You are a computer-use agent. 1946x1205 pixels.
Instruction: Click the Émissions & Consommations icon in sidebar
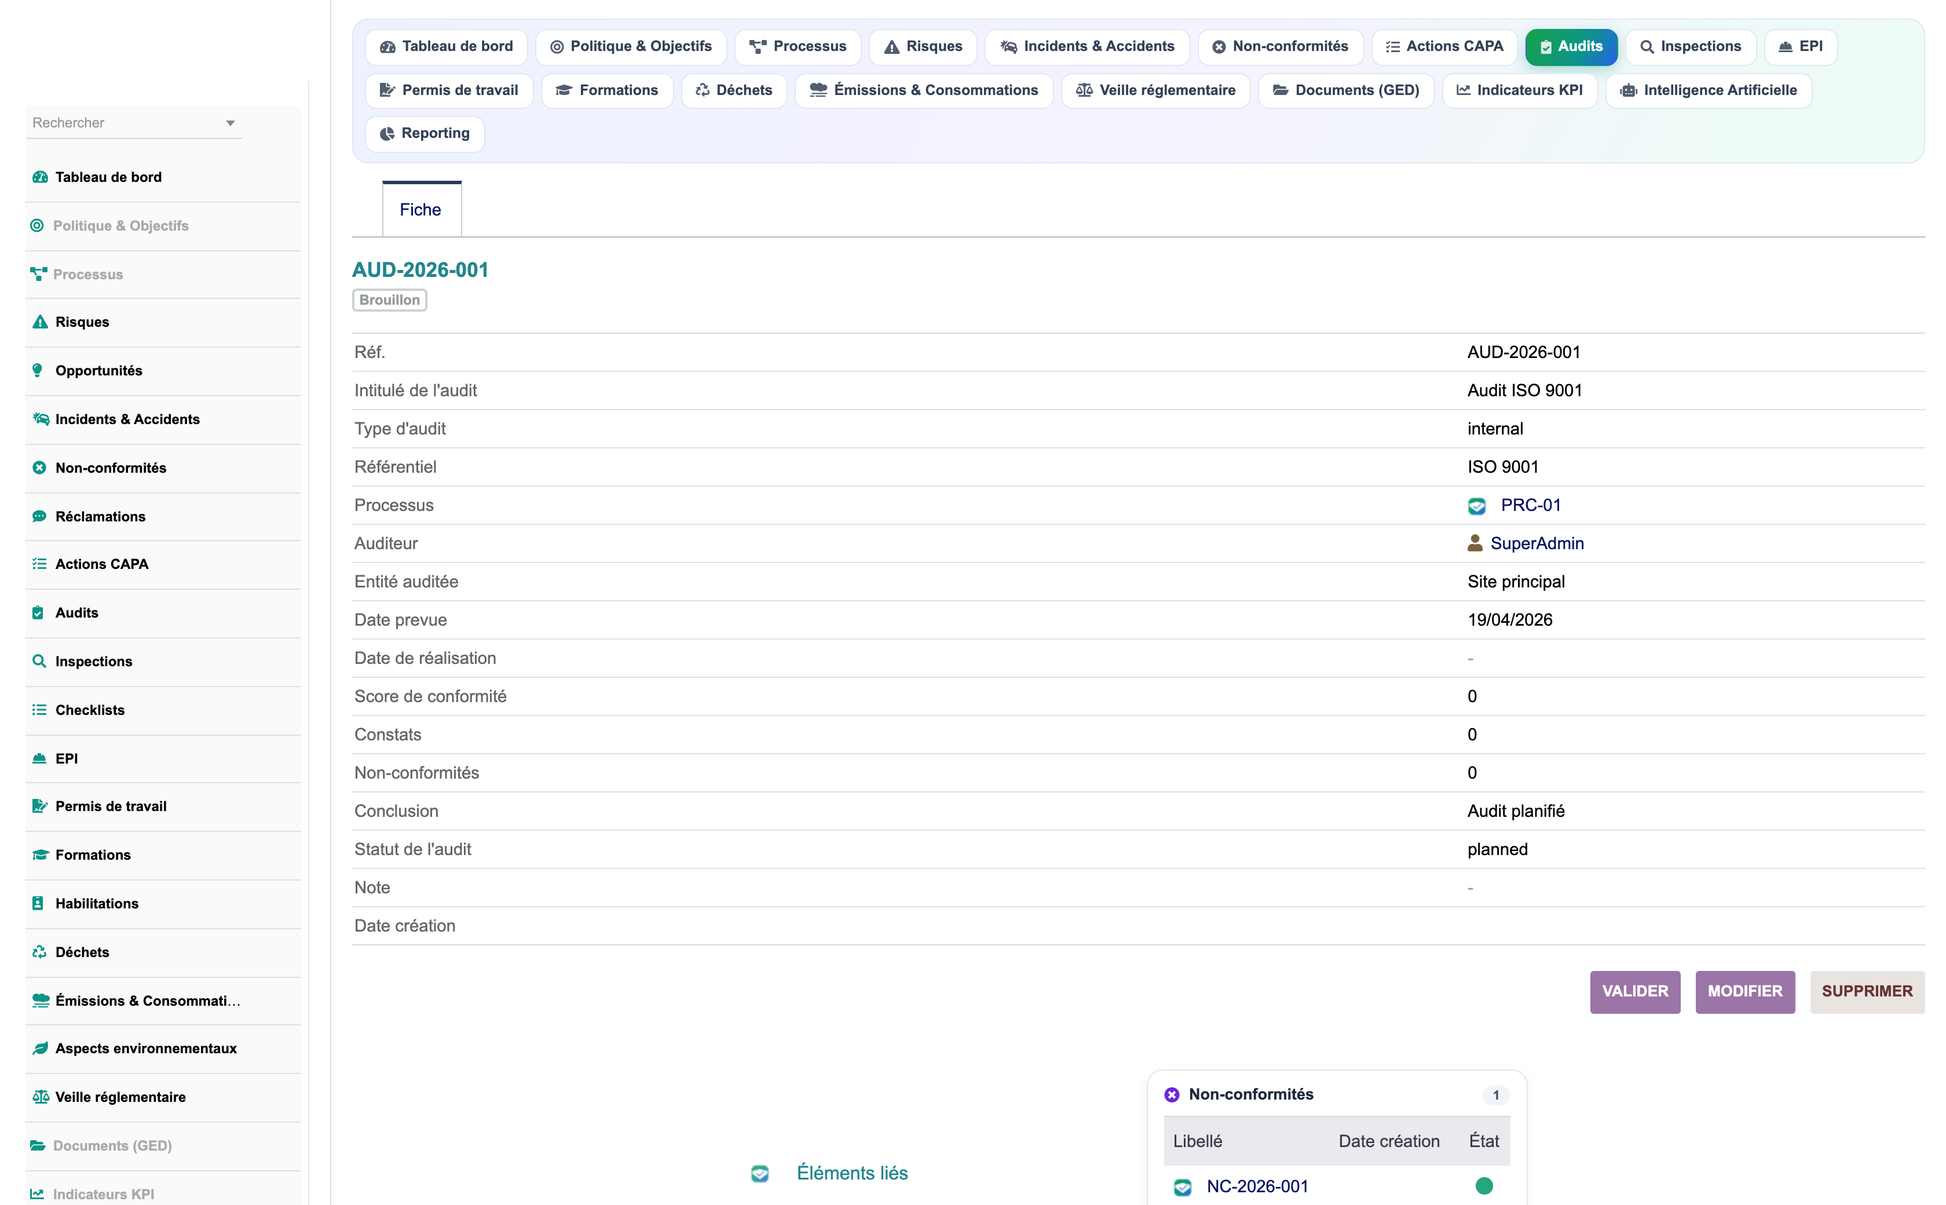click(40, 1000)
